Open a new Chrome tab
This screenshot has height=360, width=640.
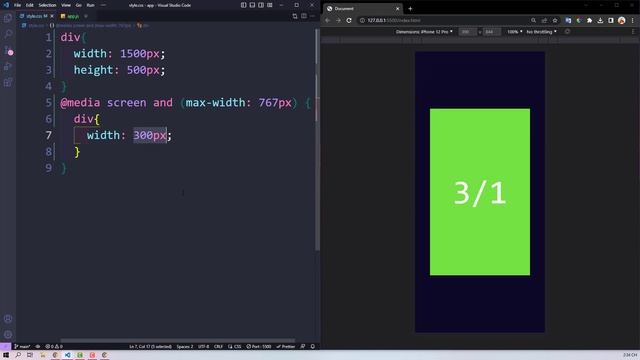click(x=410, y=9)
